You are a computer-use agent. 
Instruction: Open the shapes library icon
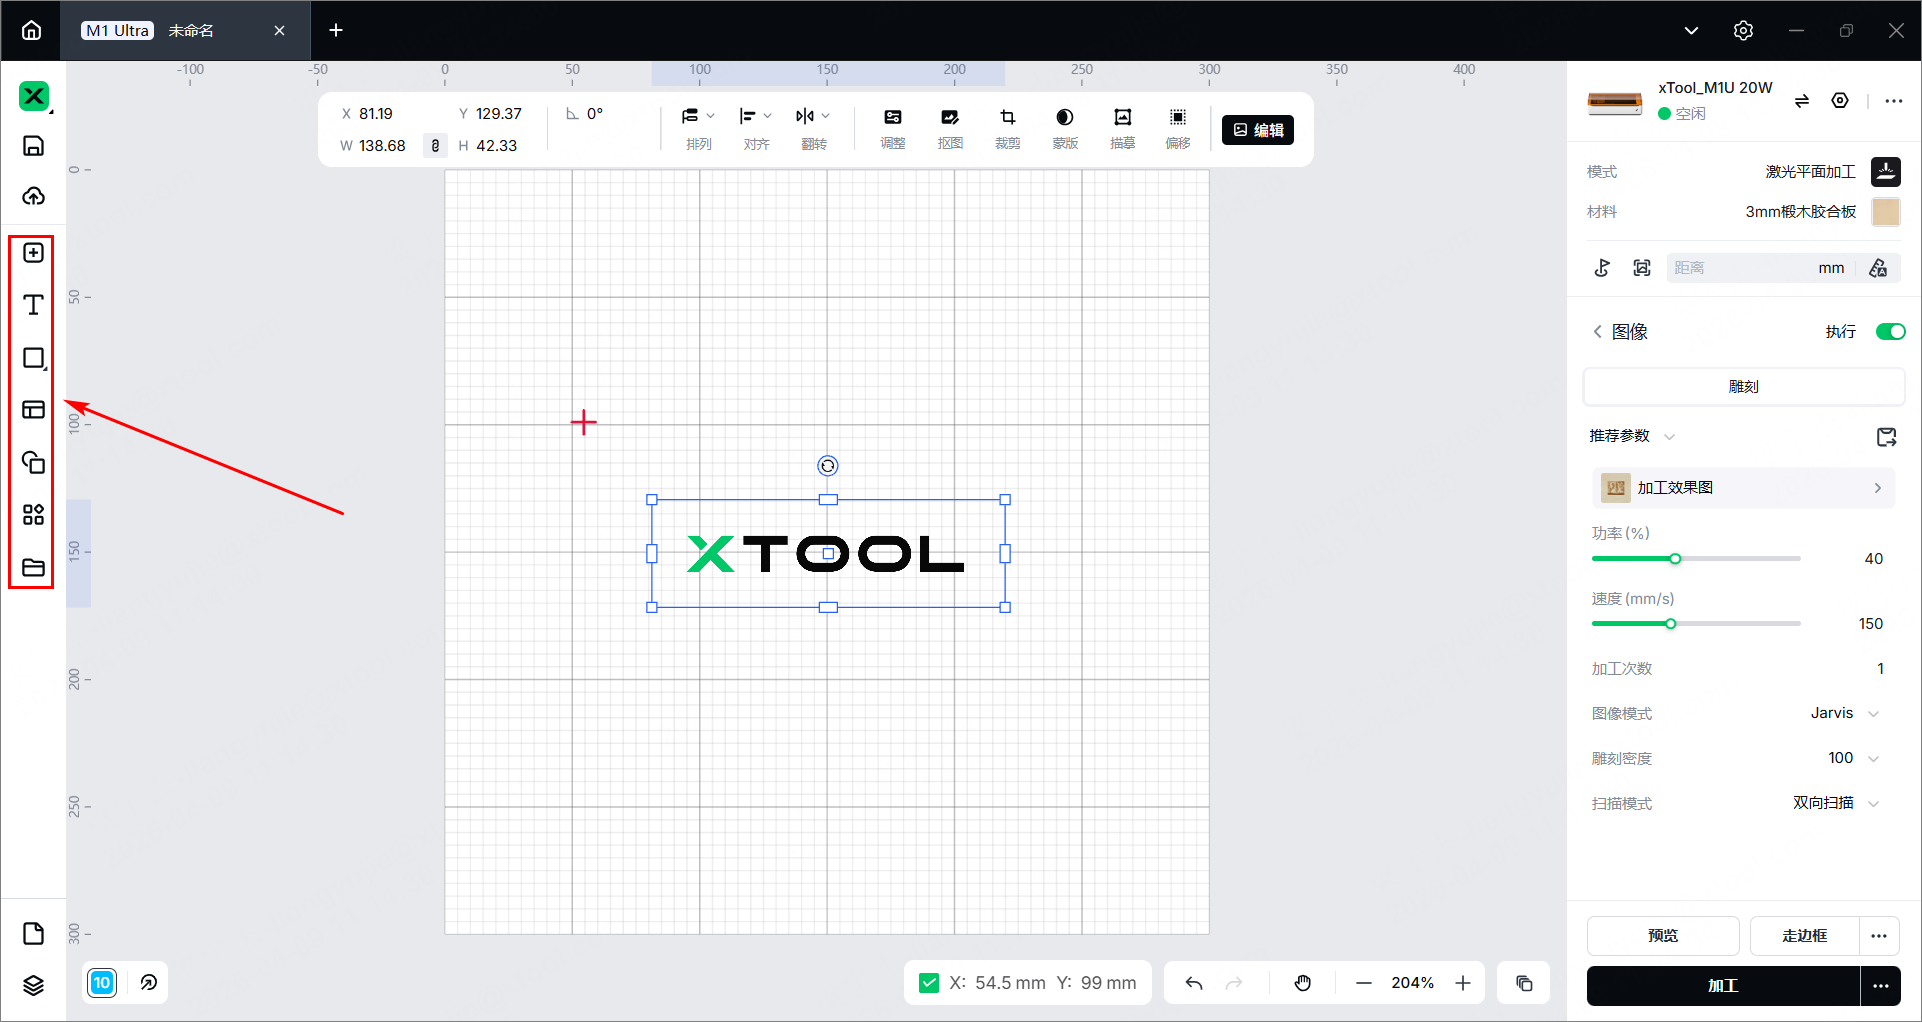pos(33,462)
